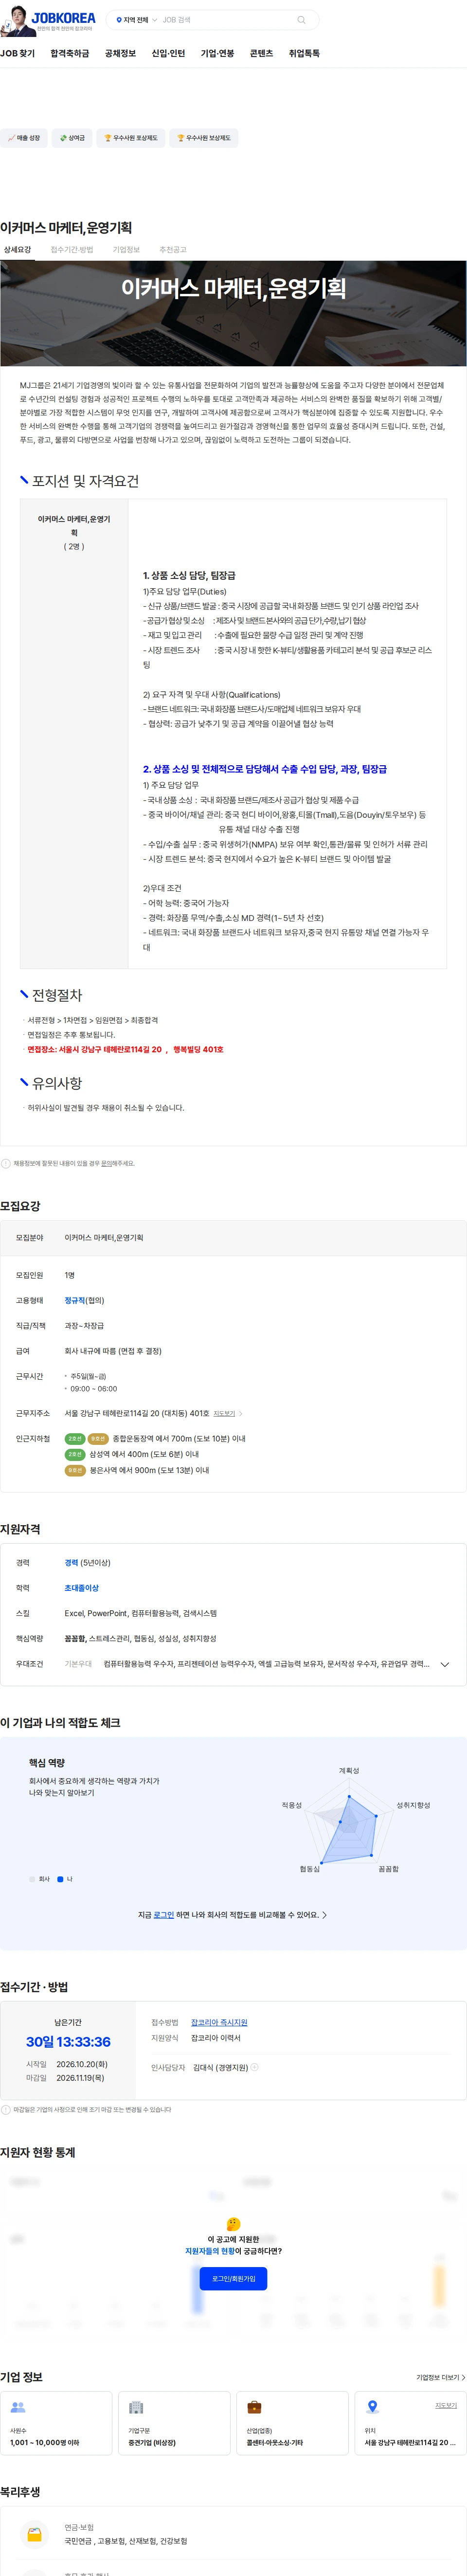Switch to the 접수기간·방법 tab
The image size is (467, 2576).
pyautogui.click(x=72, y=249)
